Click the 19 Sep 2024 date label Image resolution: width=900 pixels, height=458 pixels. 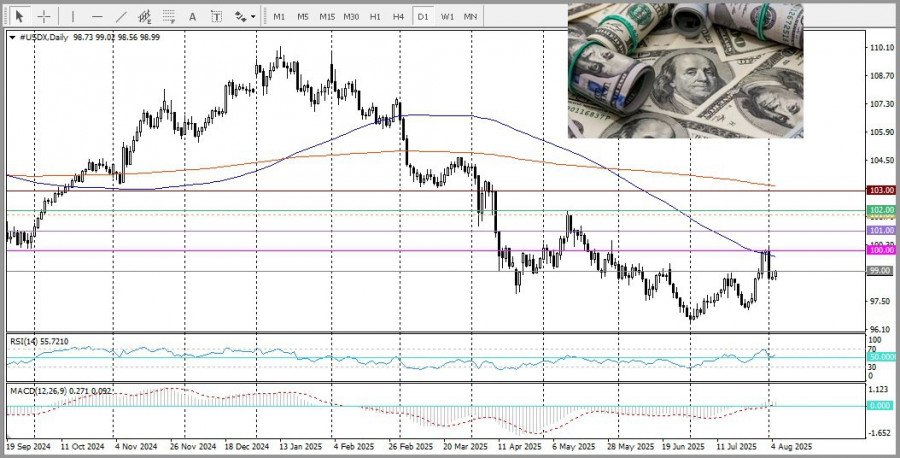point(28,446)
